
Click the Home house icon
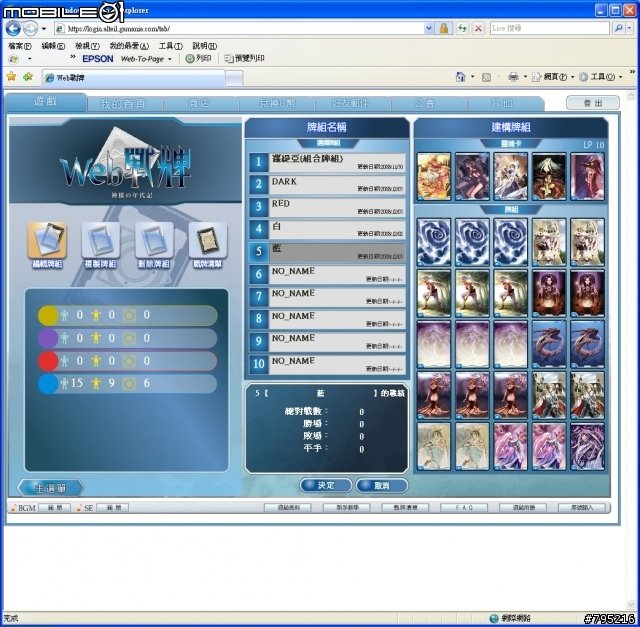[x=460, y=76]
